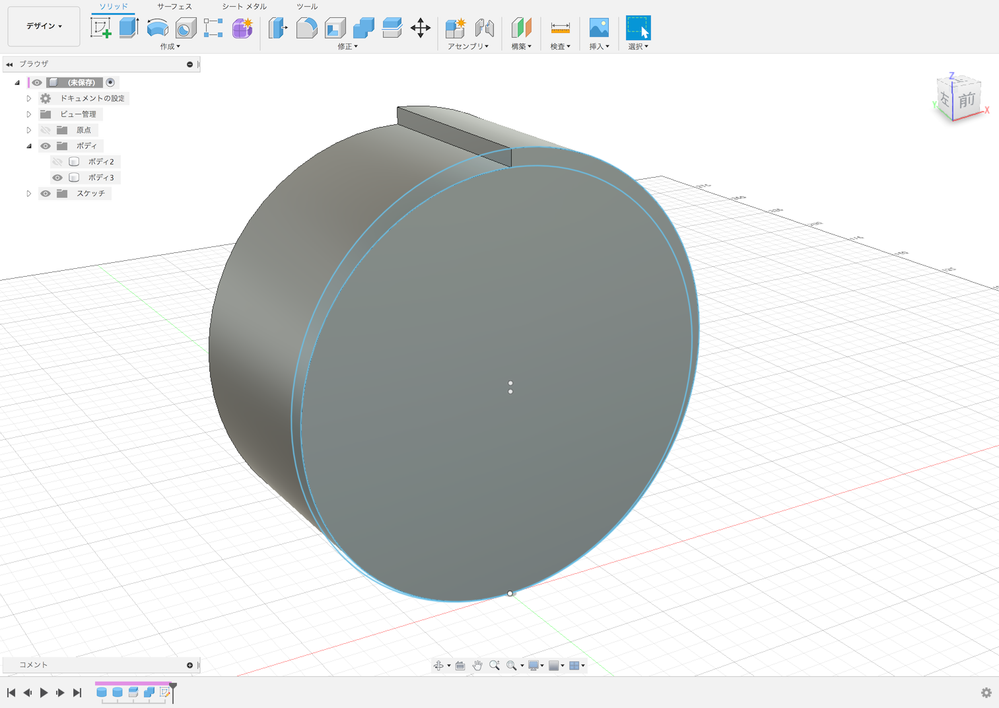Activate the window Select tool

pos(638,28)
